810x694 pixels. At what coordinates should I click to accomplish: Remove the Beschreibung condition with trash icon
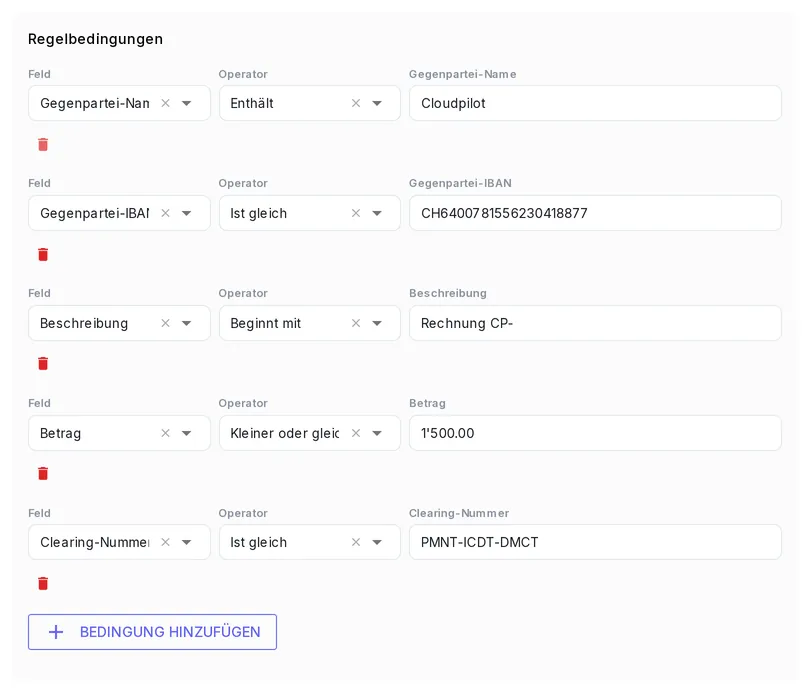pyautogui.click(x=43, y=364)
